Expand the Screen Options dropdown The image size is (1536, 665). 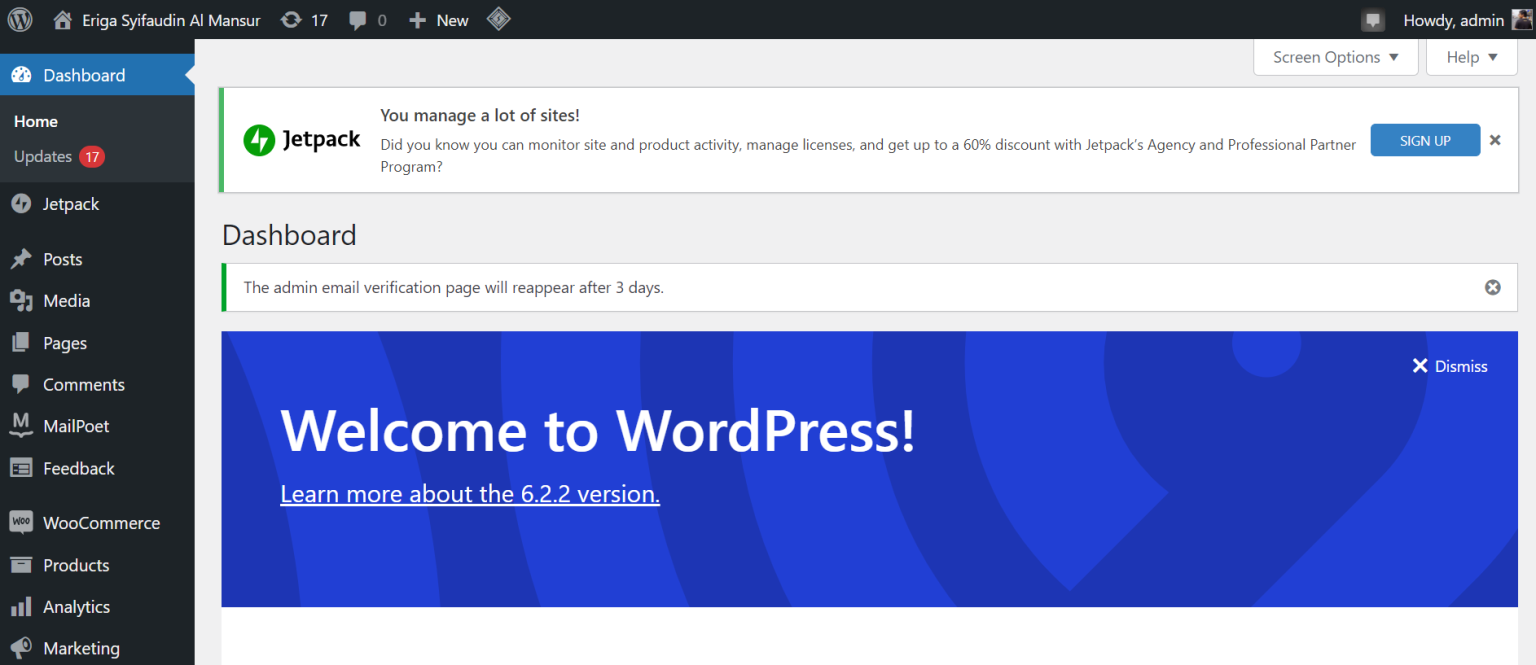click(1335, 57)
